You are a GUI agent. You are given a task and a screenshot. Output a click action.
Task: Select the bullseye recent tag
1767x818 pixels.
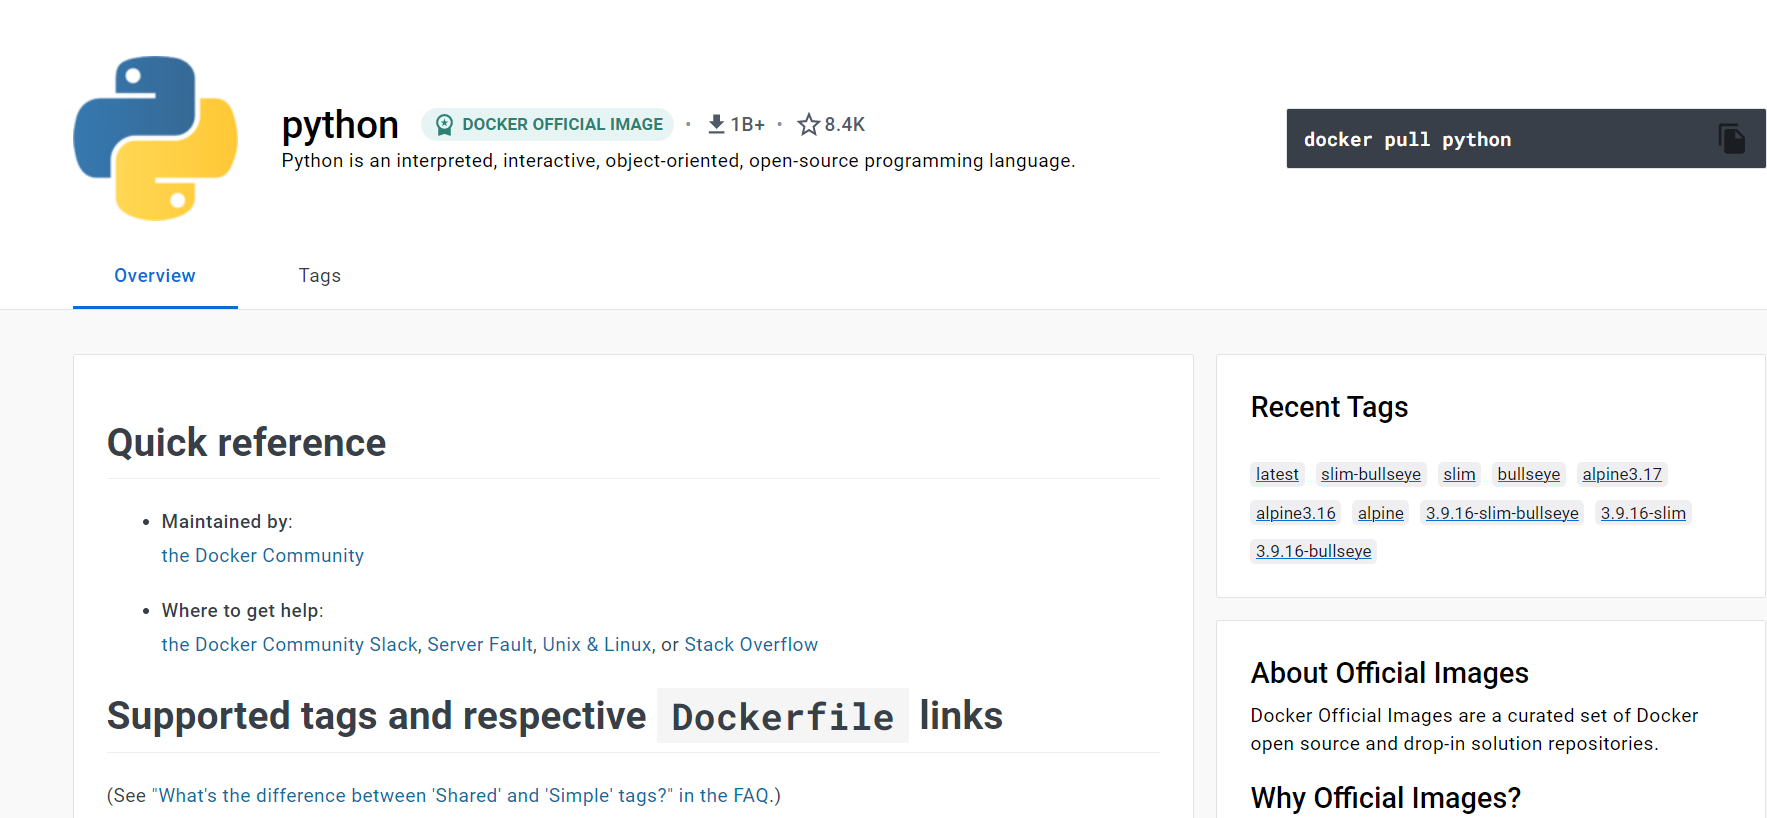pos(1529,474)
